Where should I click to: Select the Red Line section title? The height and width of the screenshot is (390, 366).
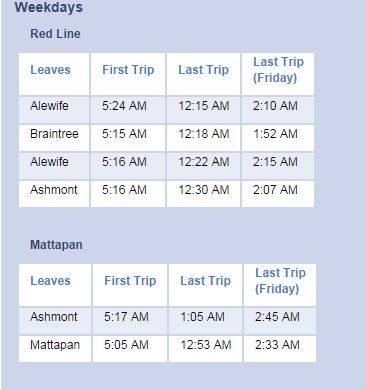click(55, 34)
